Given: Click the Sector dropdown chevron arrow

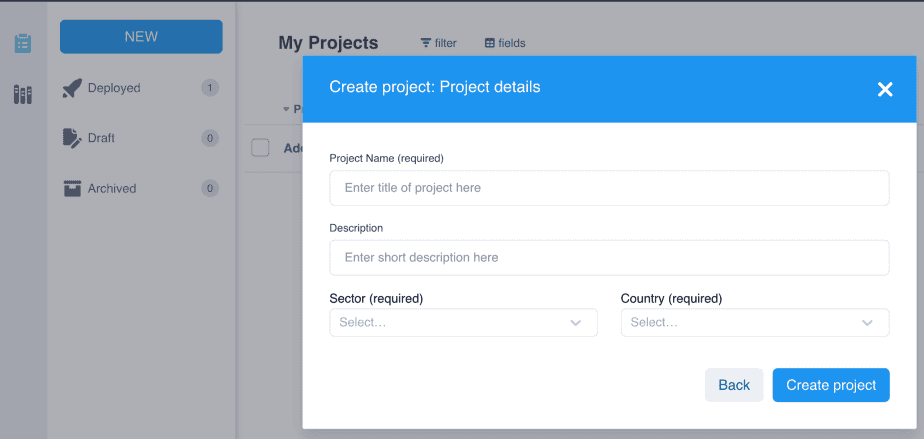Looking at the screenshot, I should 576,323.
